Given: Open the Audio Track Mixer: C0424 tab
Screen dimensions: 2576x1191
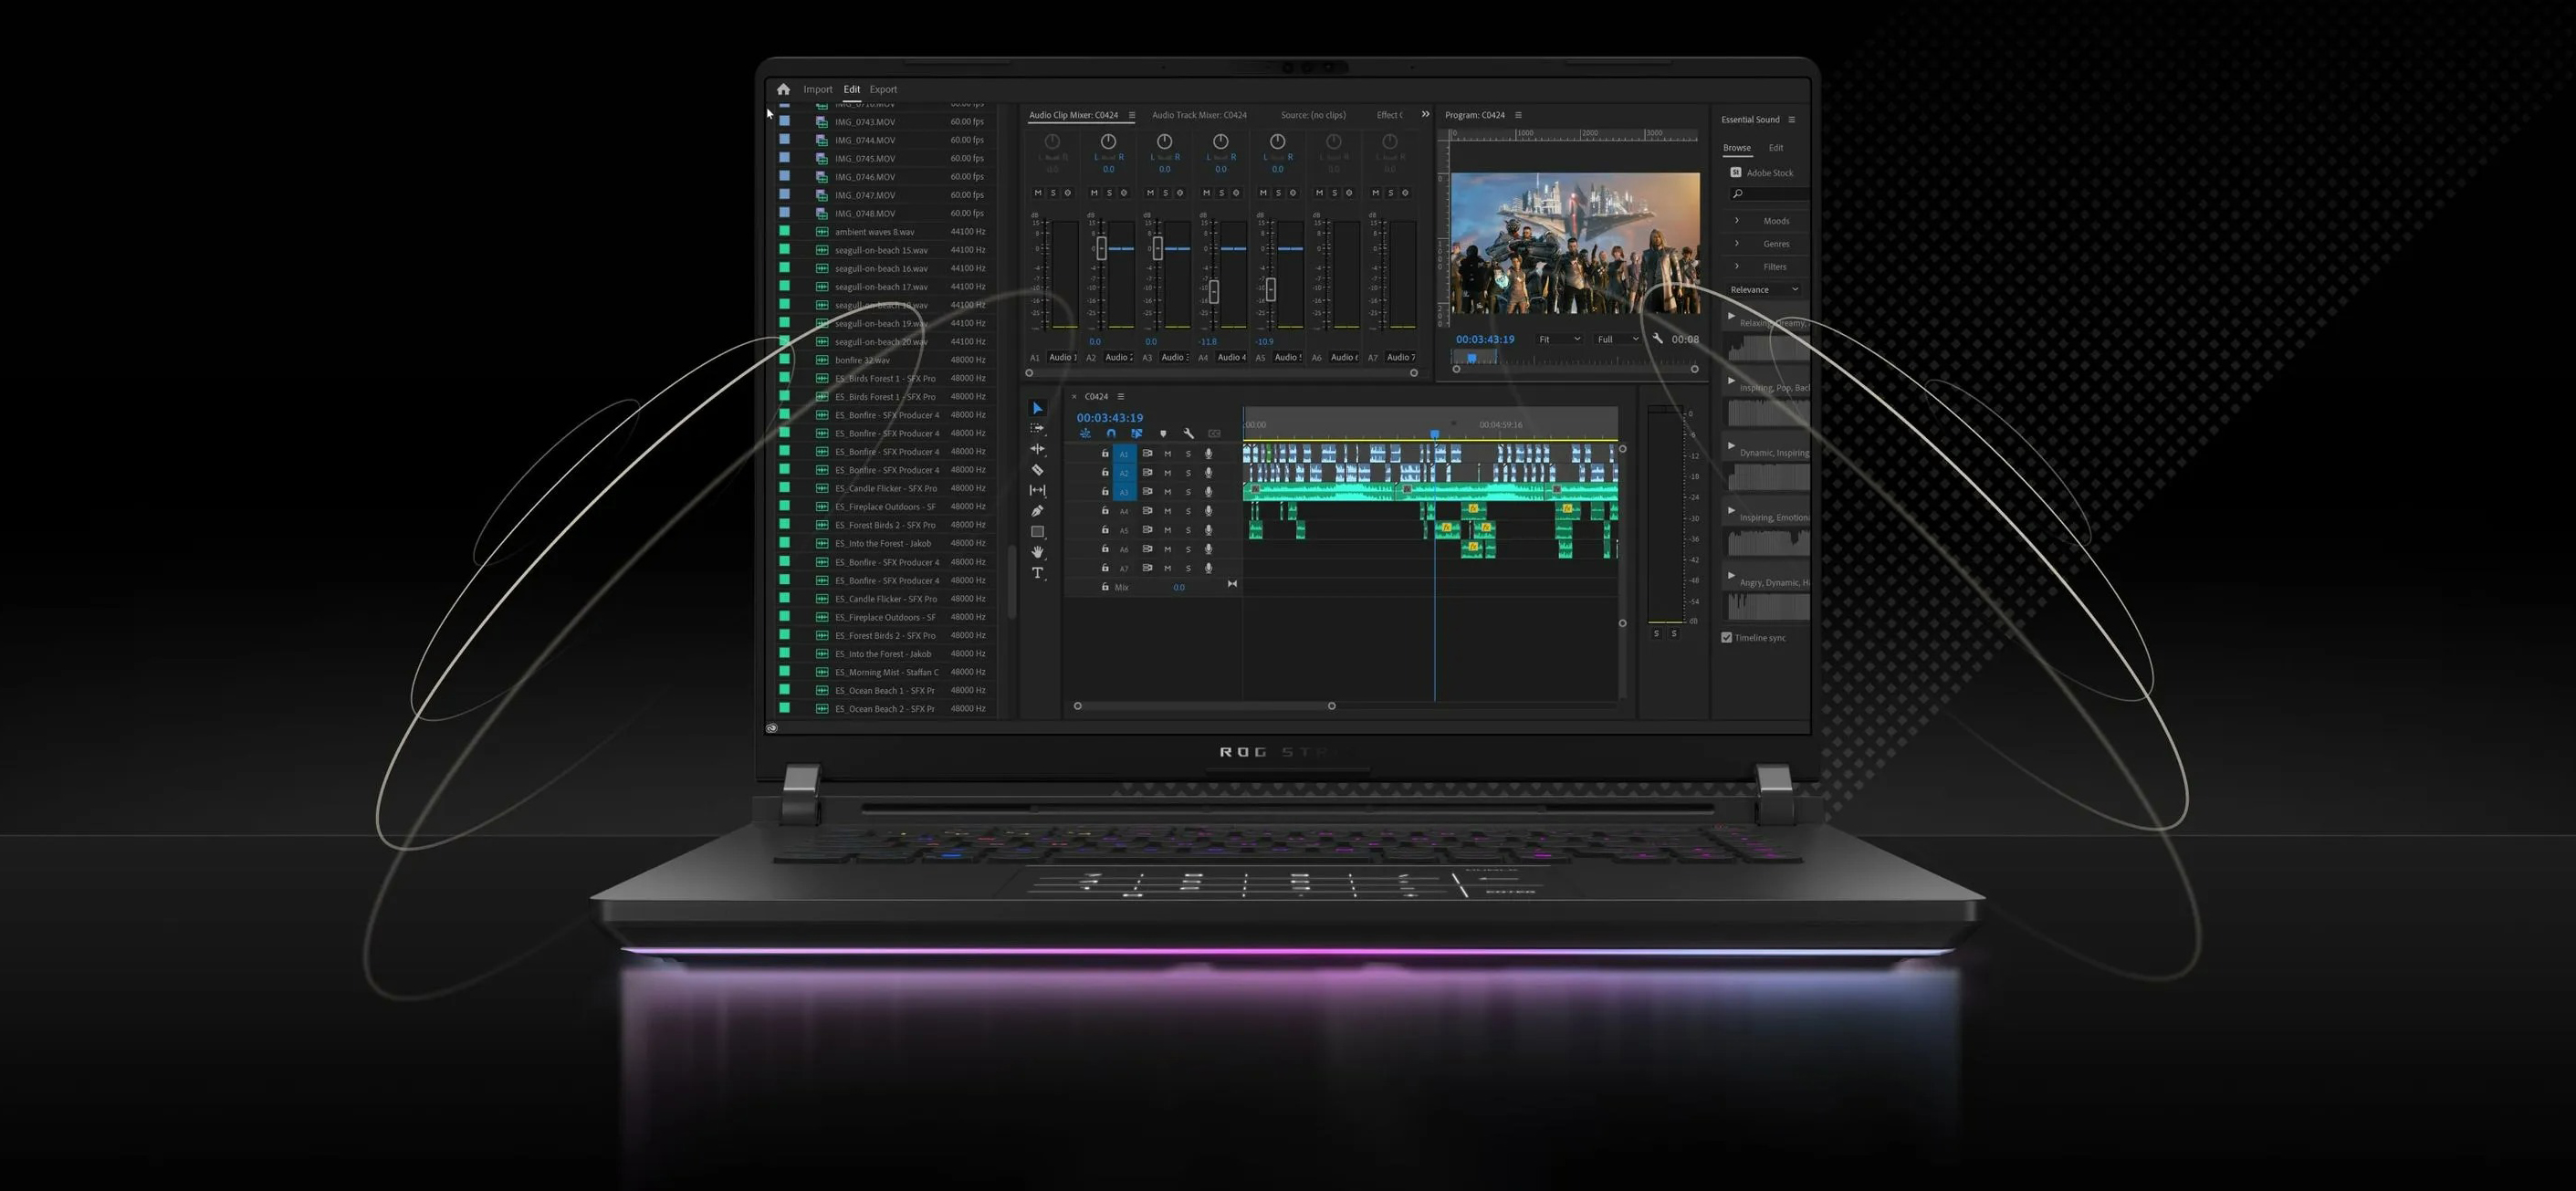Looking at the screenshot, I should (x=1199, y=115).
